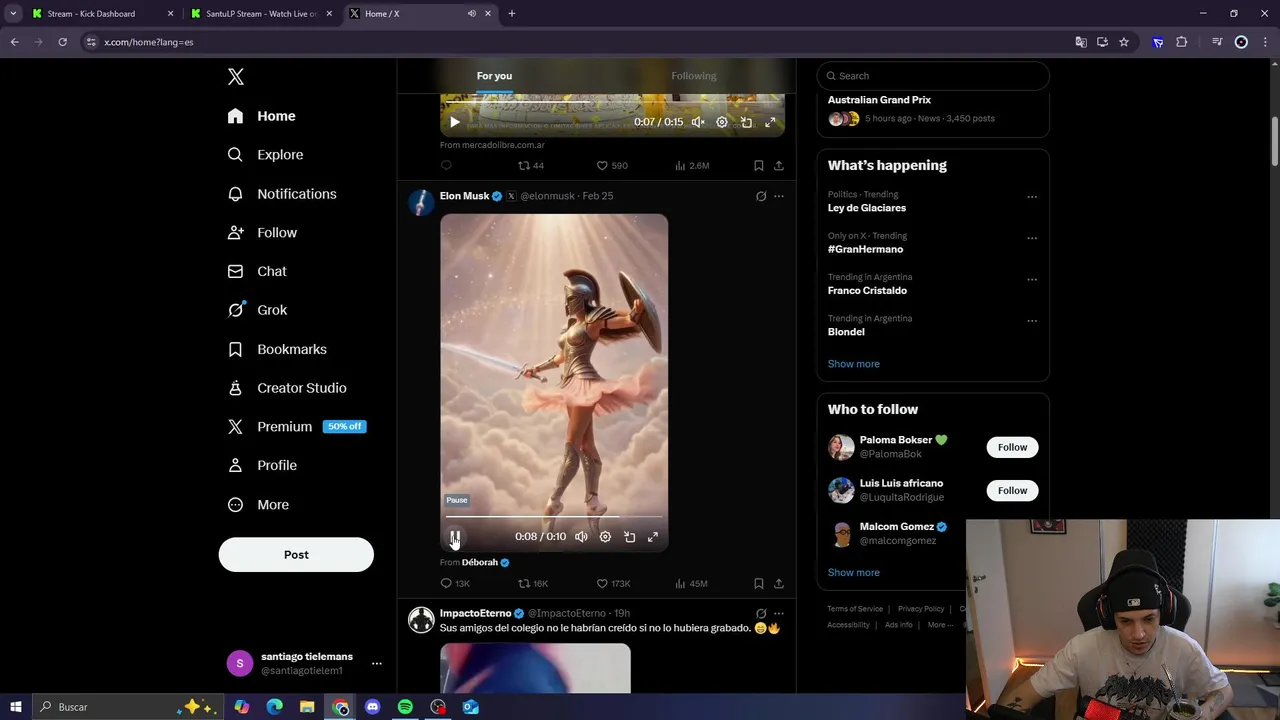
Task: Open options for Blondel trend
Action: point(1032,321)
